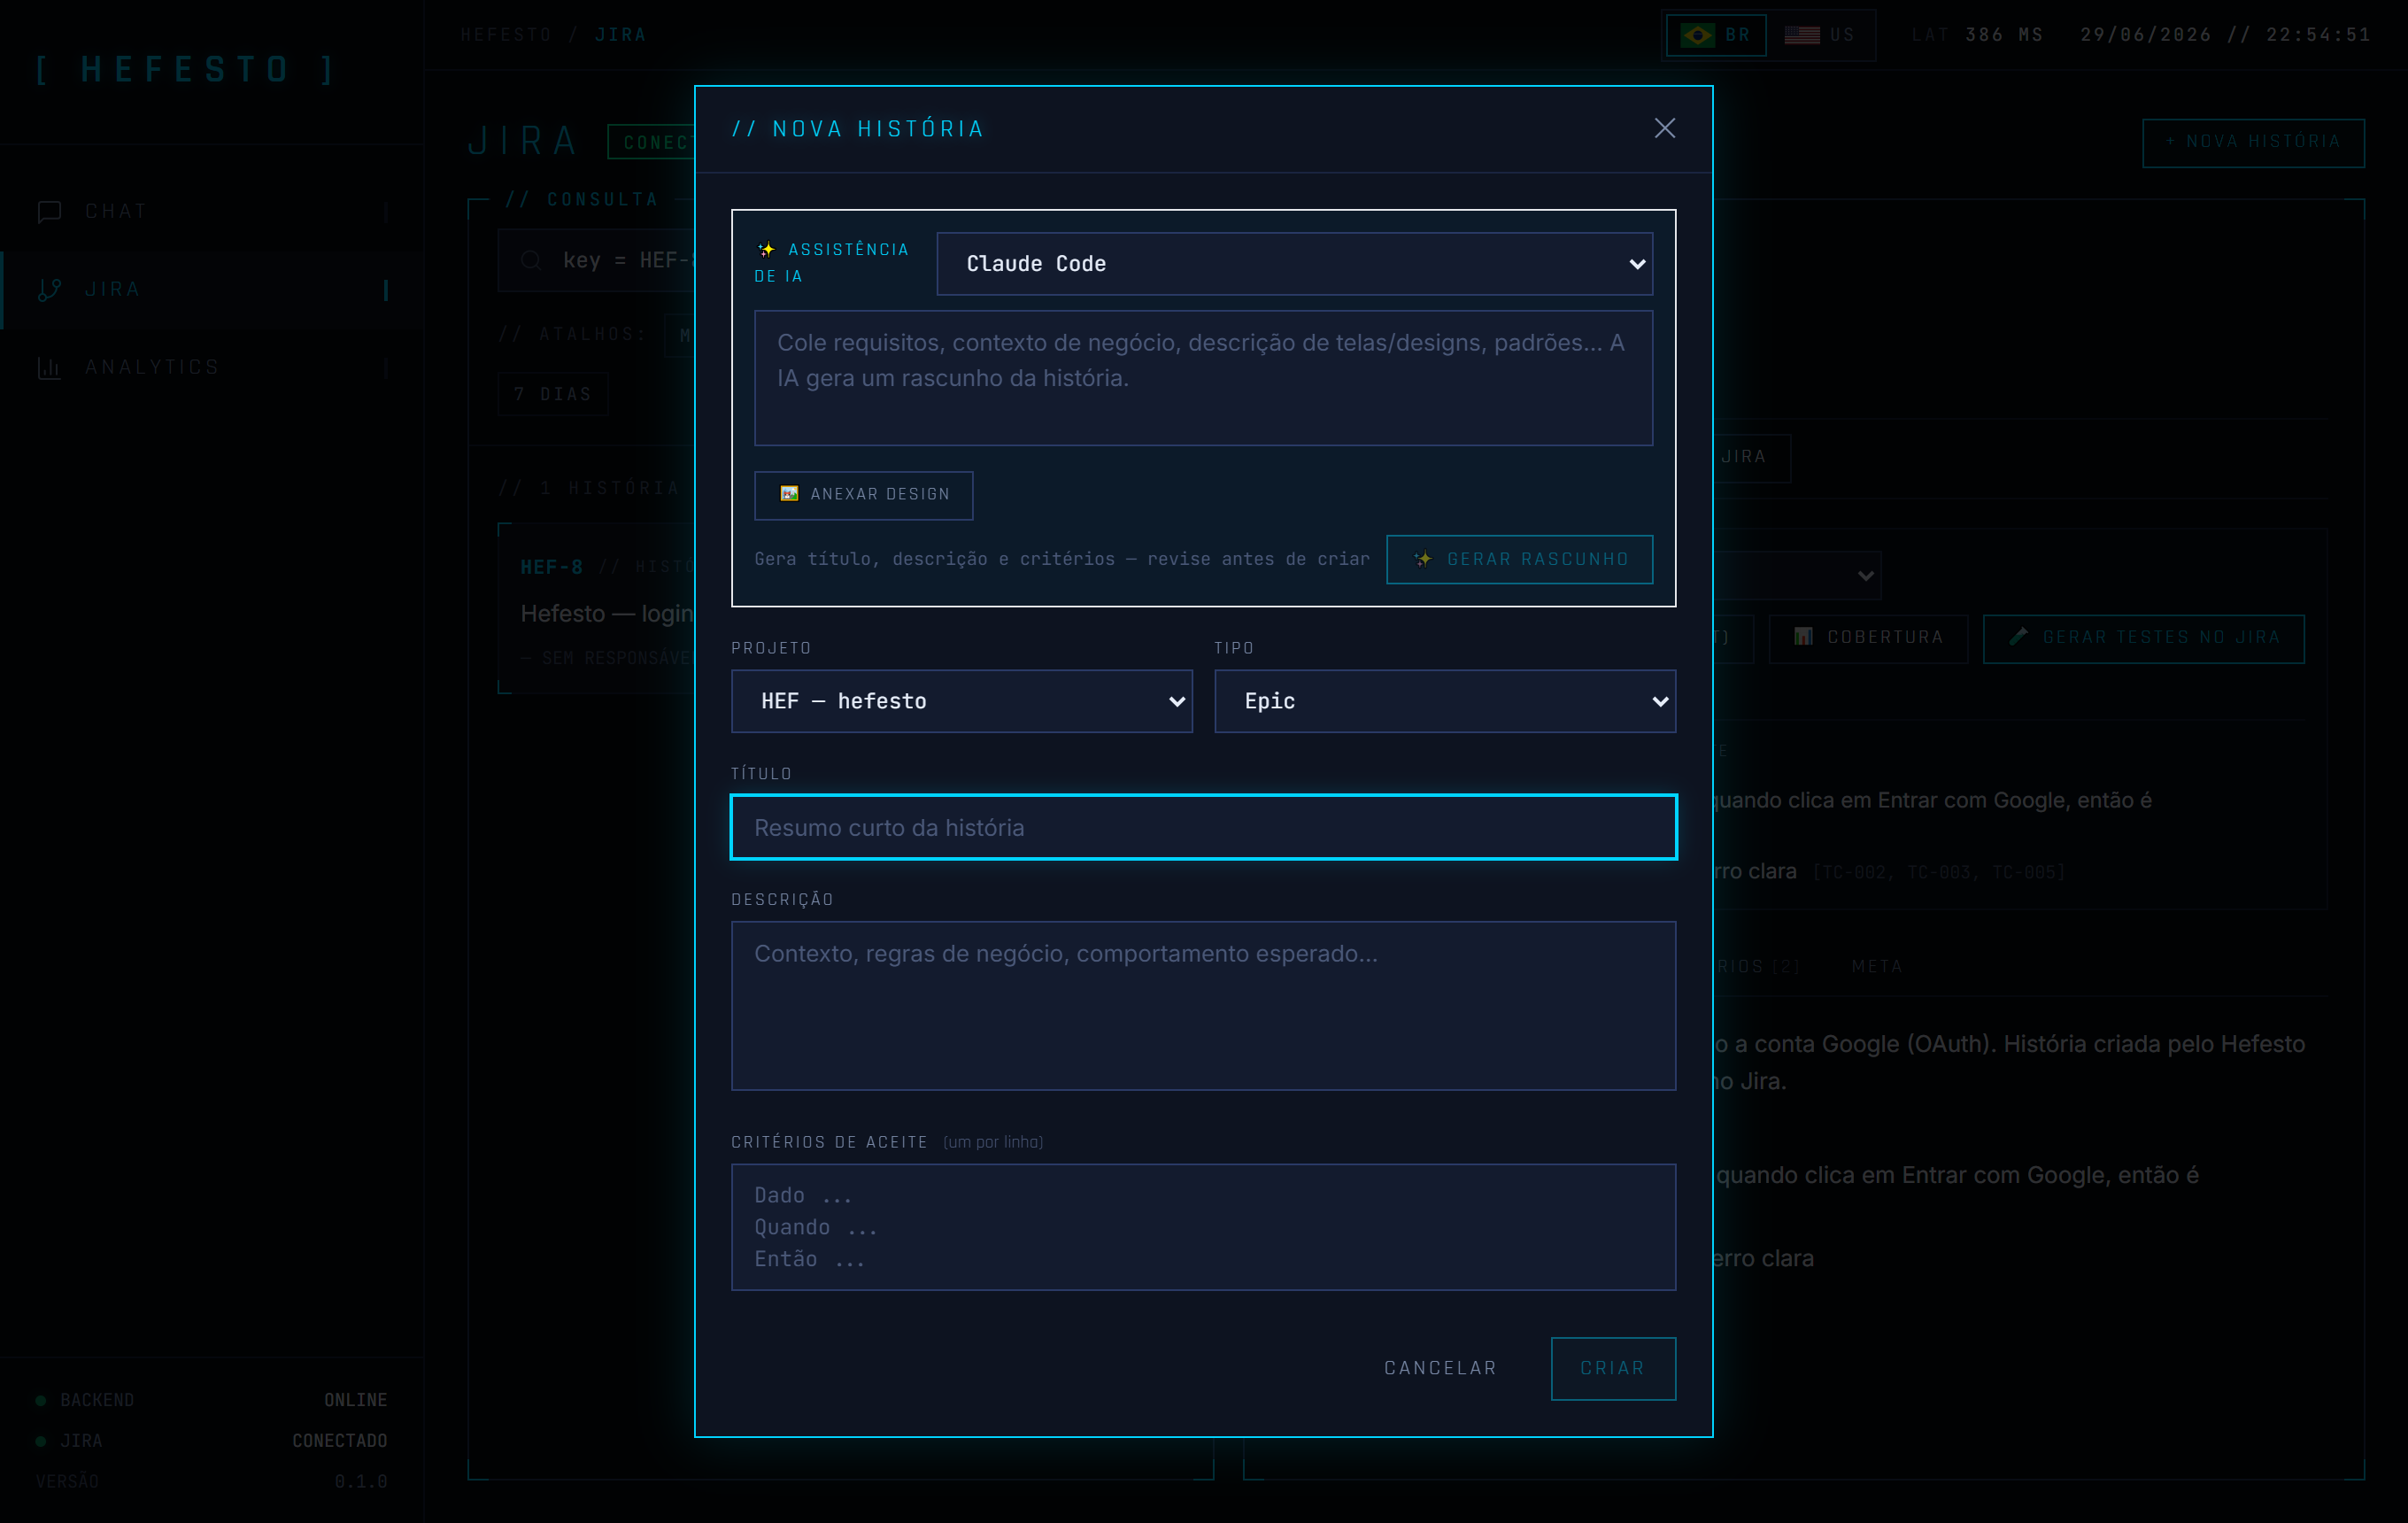Click the Analytics bar chart icon

coord(49,368)
